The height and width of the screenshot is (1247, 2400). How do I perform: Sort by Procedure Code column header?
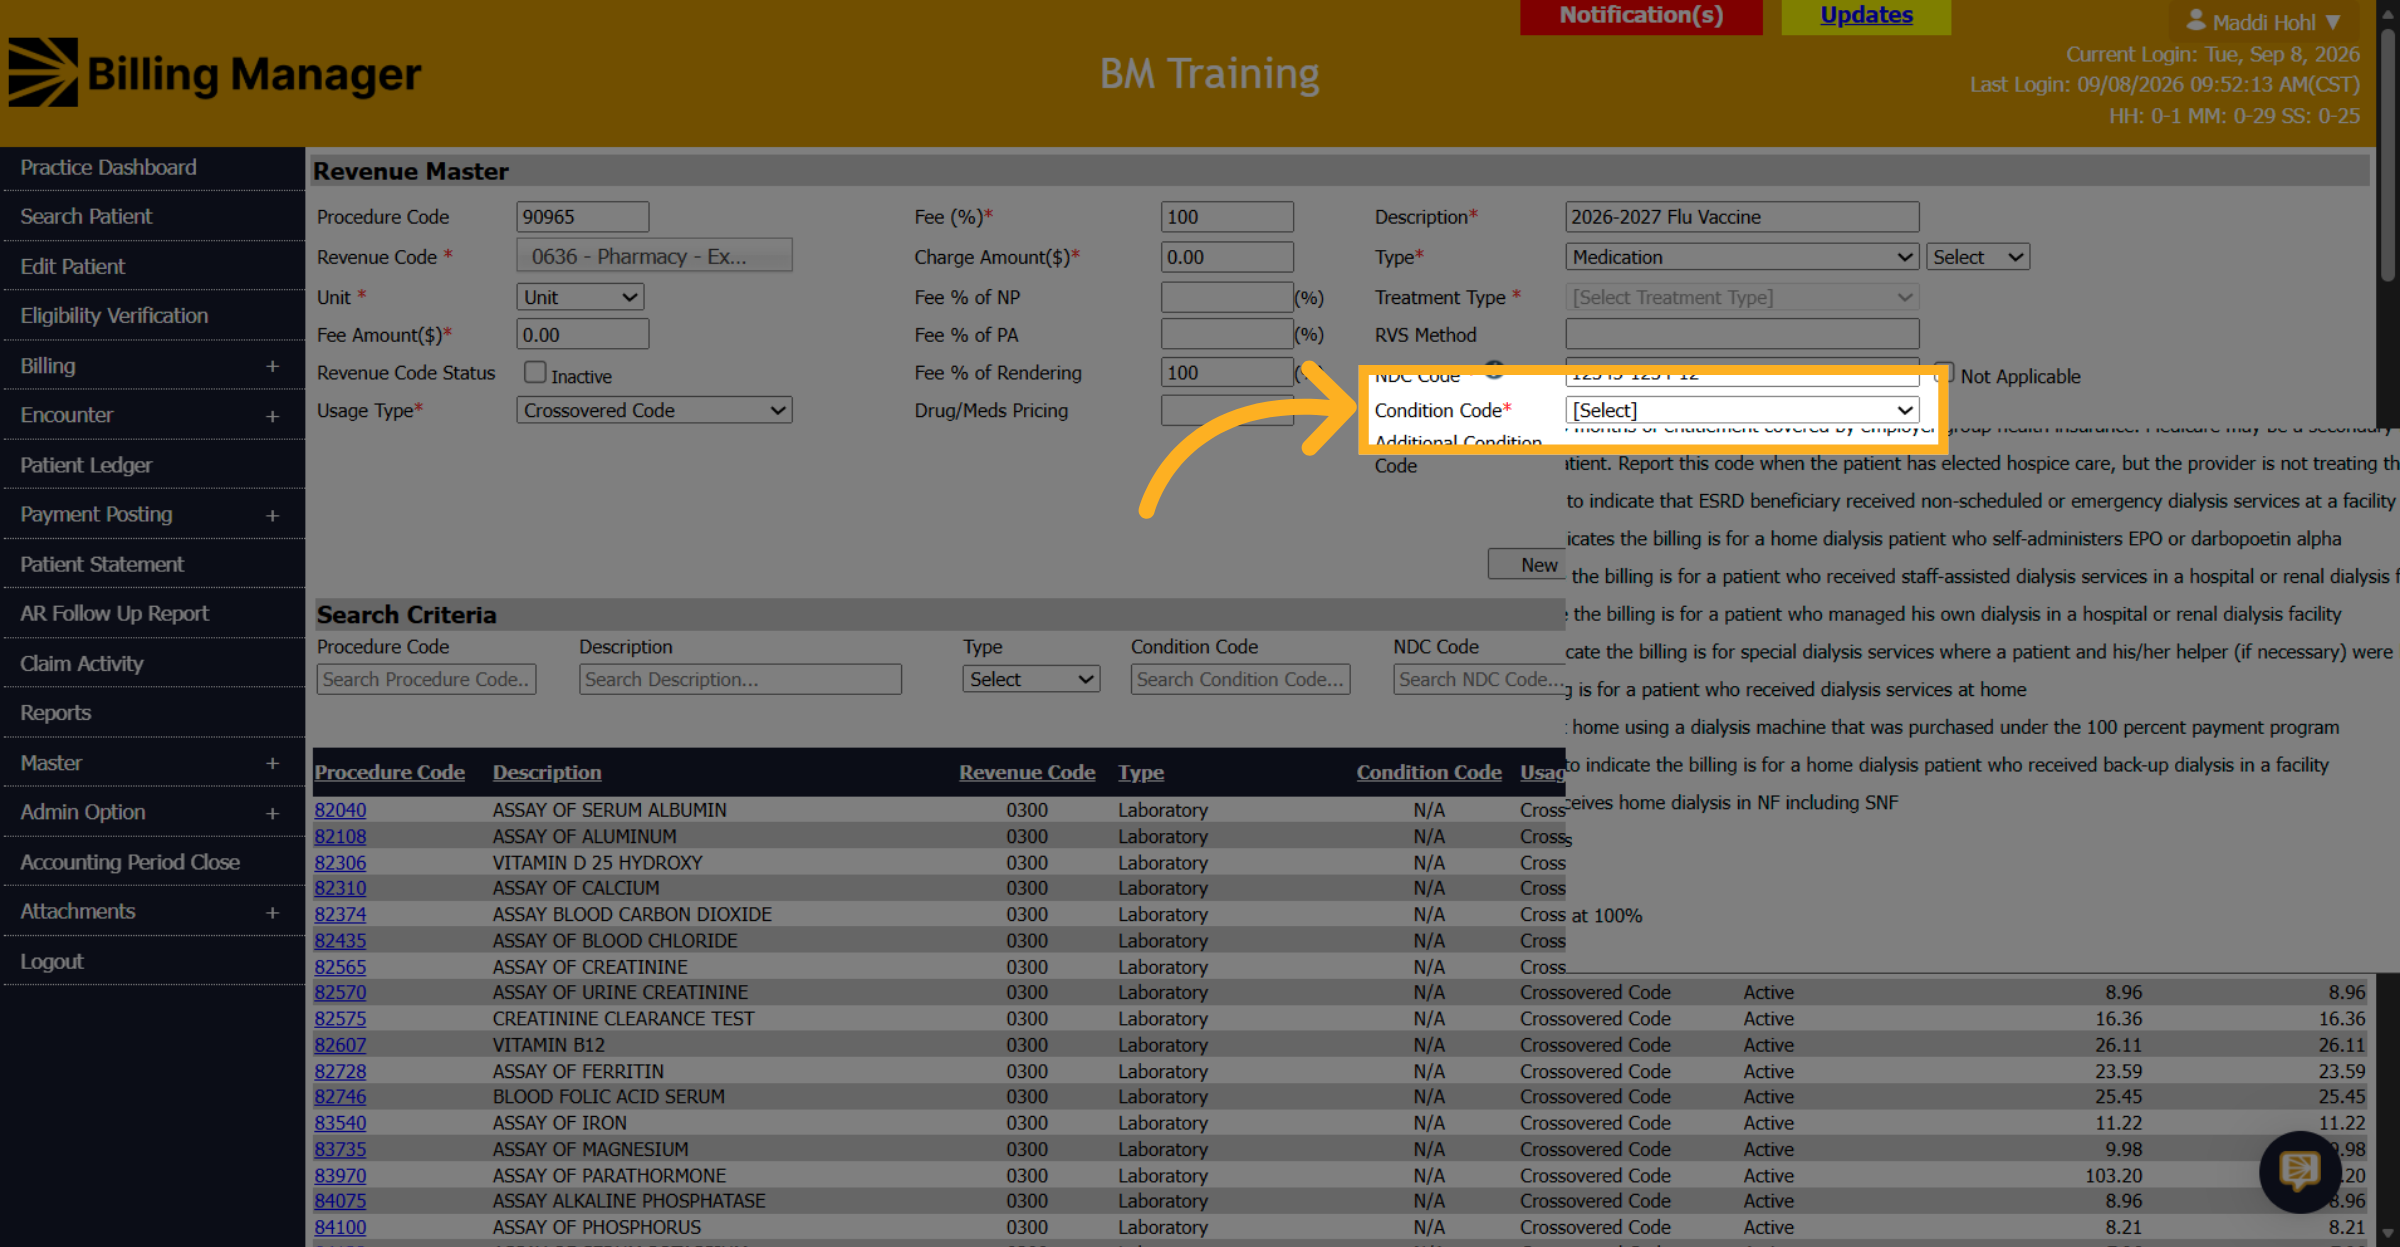[389, 772]
